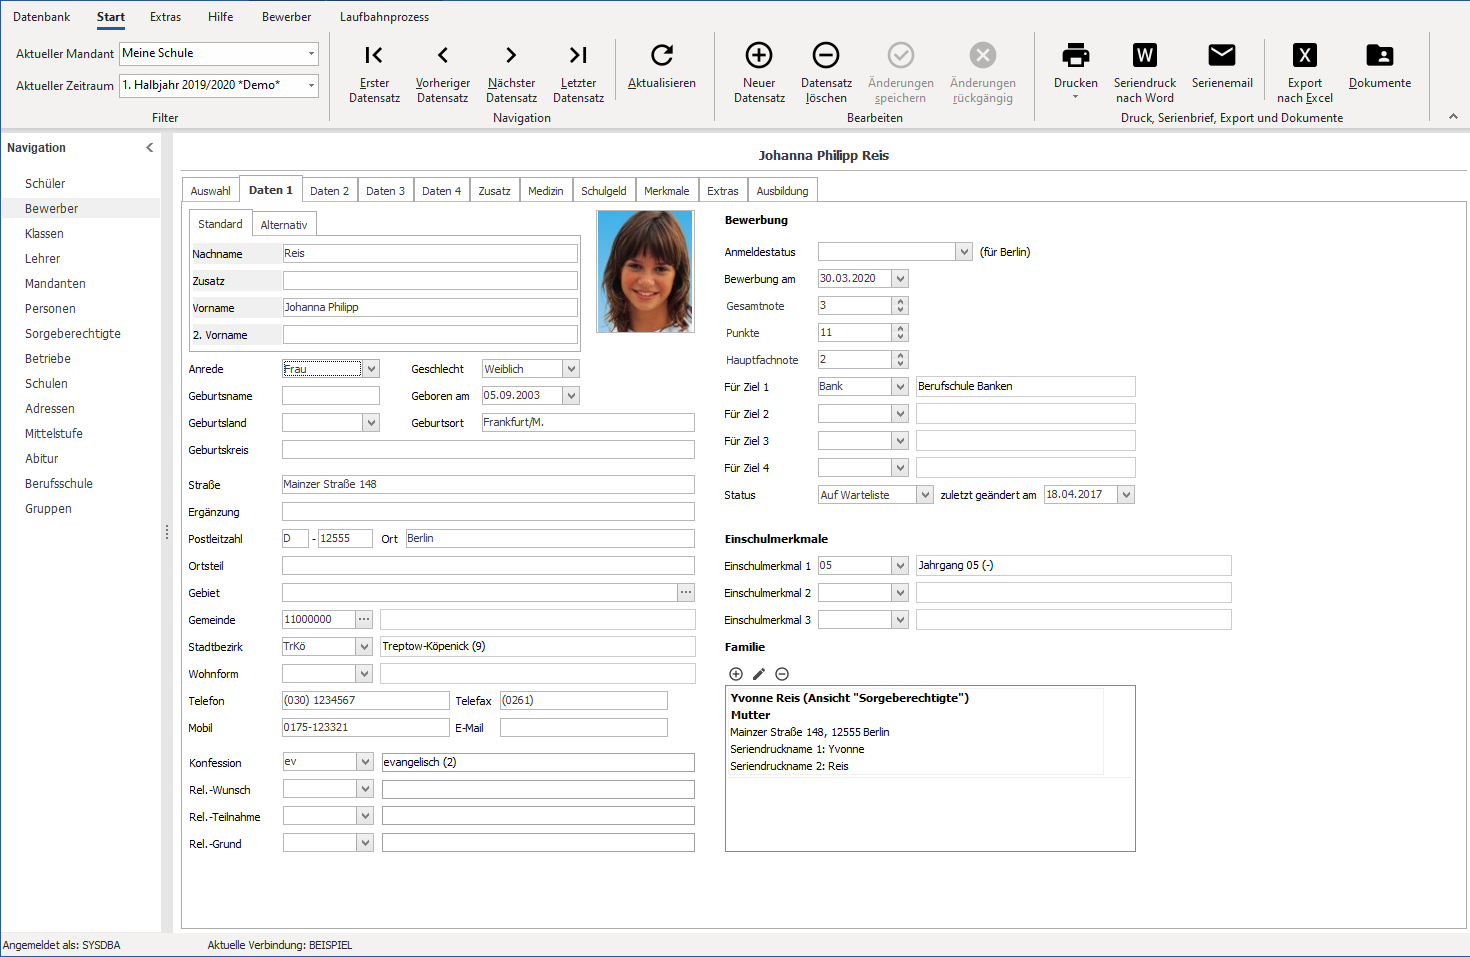Viewport: 1470px width, 957px height.
Task: Open the Dokumente folder icon
Action: pyautogui.click(x=1379, y=55)
